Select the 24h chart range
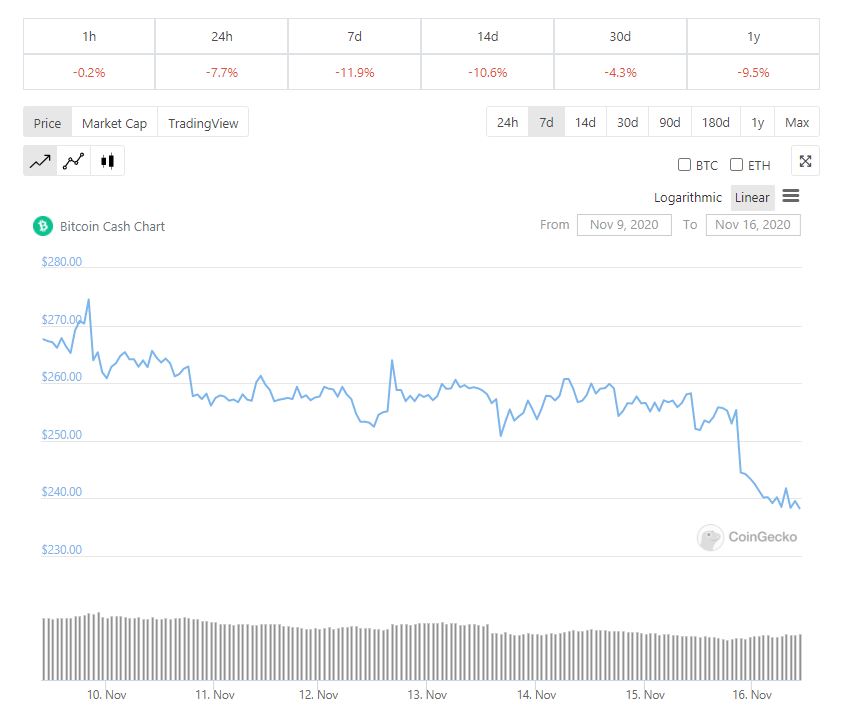844x720 pixels. [x=508, y=122]
